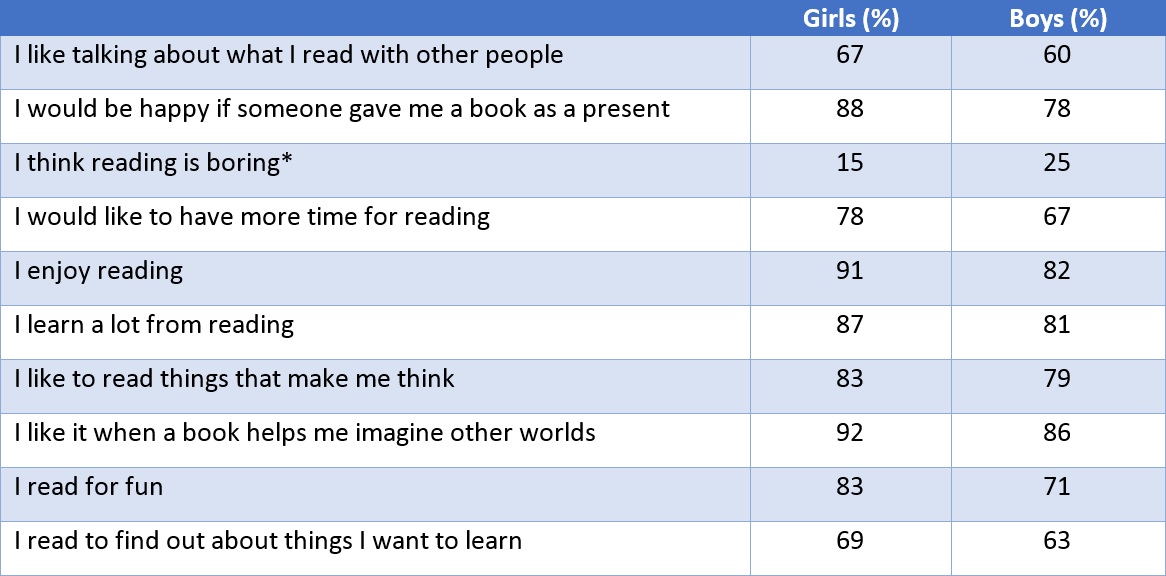
Task: Select the Boys value 60 cell
Action: point(1058,62)
